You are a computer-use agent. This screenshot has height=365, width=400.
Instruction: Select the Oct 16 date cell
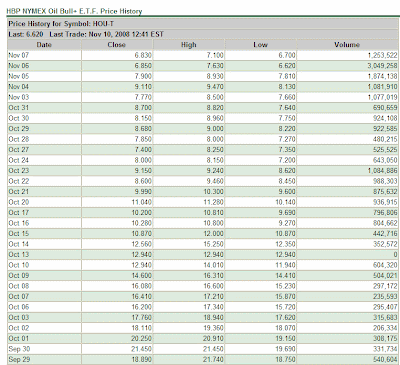point(44,223)
